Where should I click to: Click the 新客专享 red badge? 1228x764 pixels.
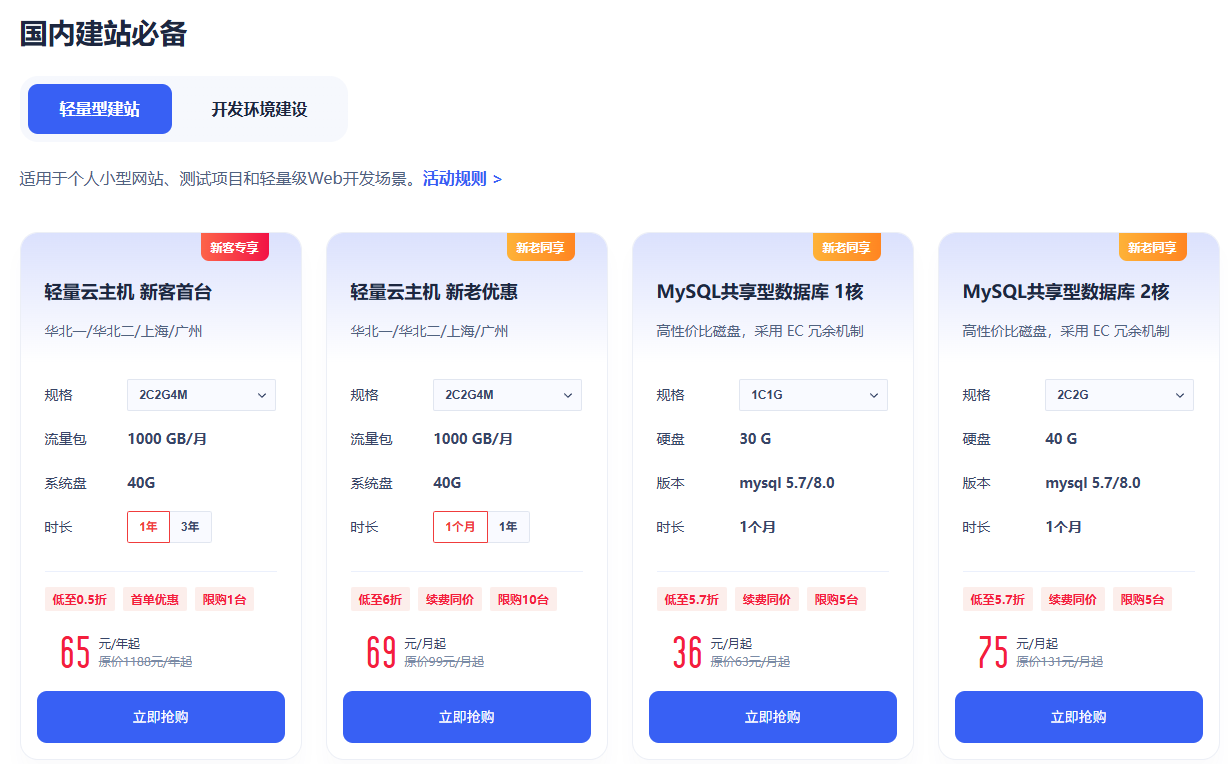(235, 247)
